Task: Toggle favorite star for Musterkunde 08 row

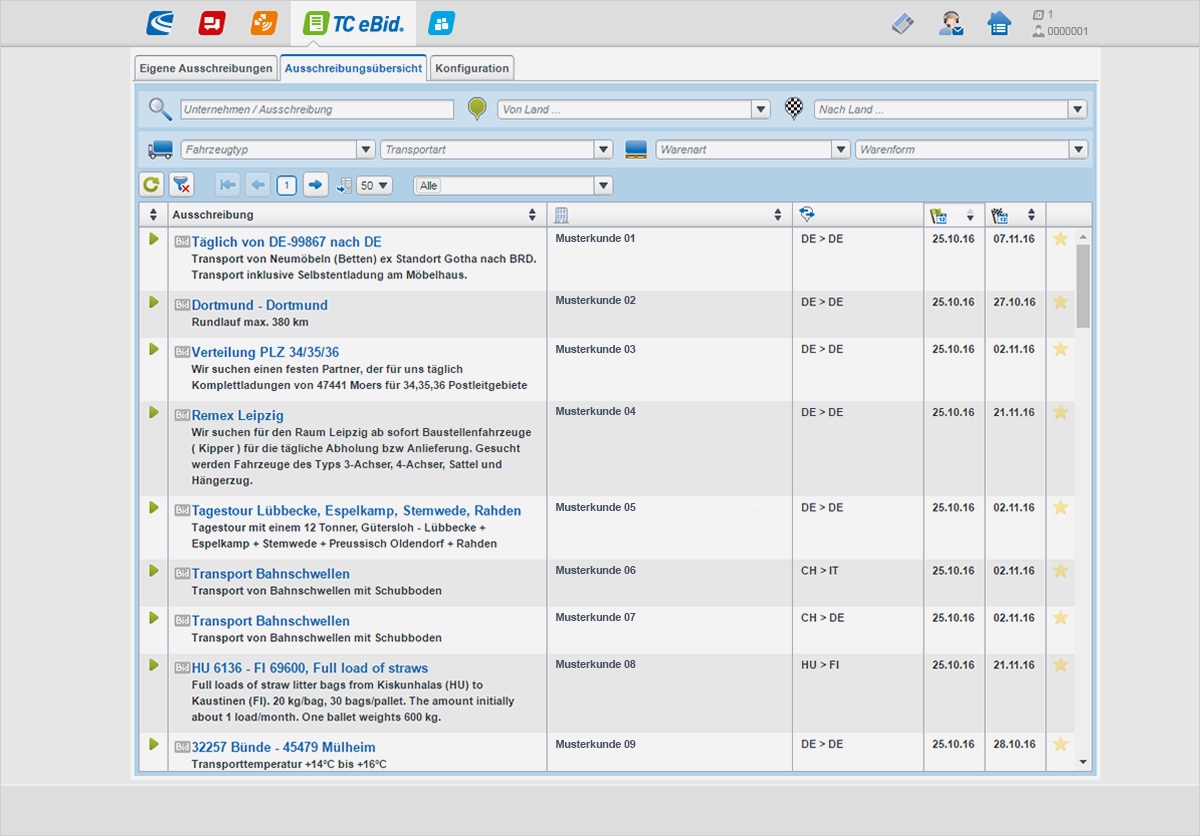Action: tap(1061, 665)
